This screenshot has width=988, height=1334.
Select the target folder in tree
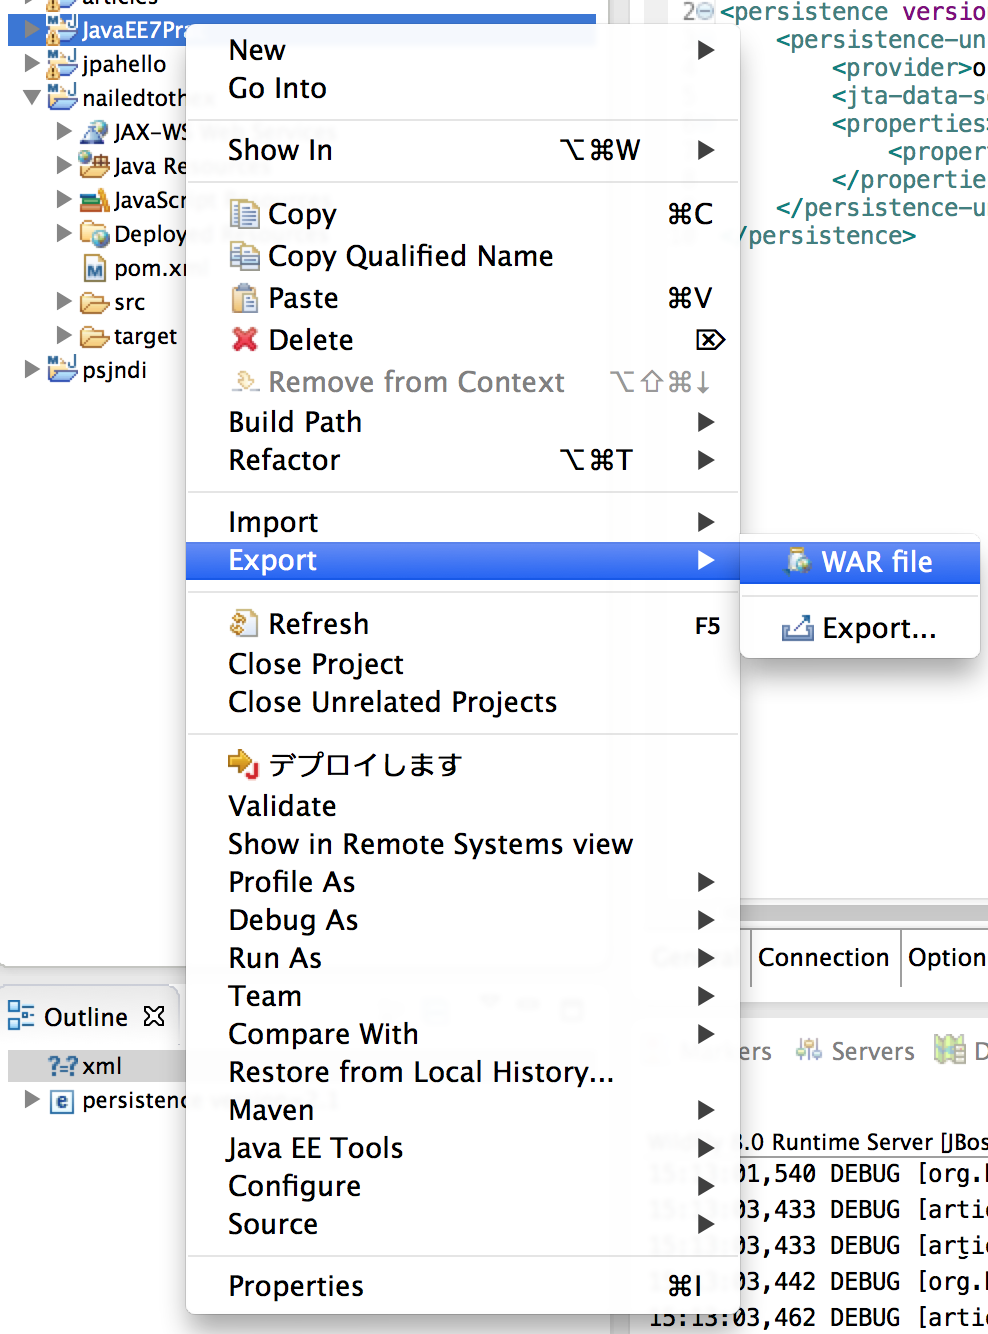pos(145,336)
